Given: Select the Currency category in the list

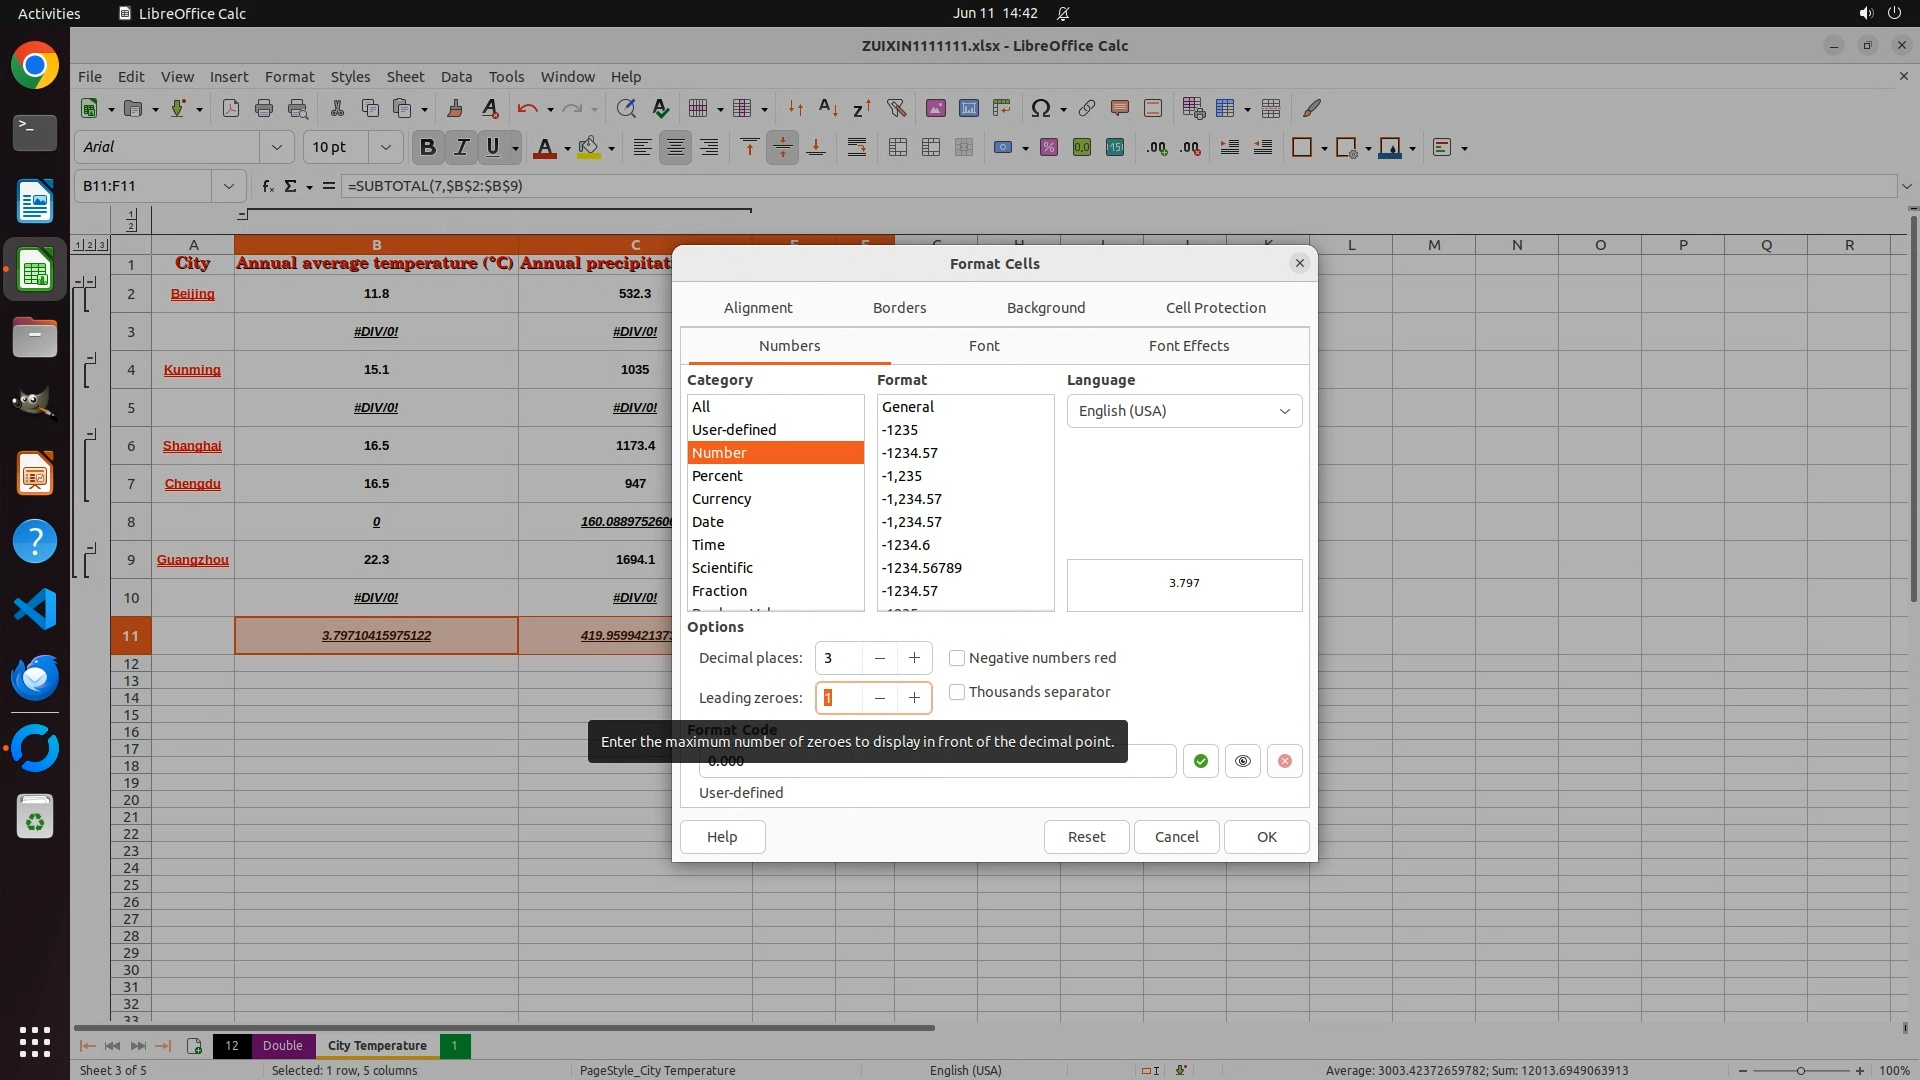Looking at the screenshot, I should 721,499.
